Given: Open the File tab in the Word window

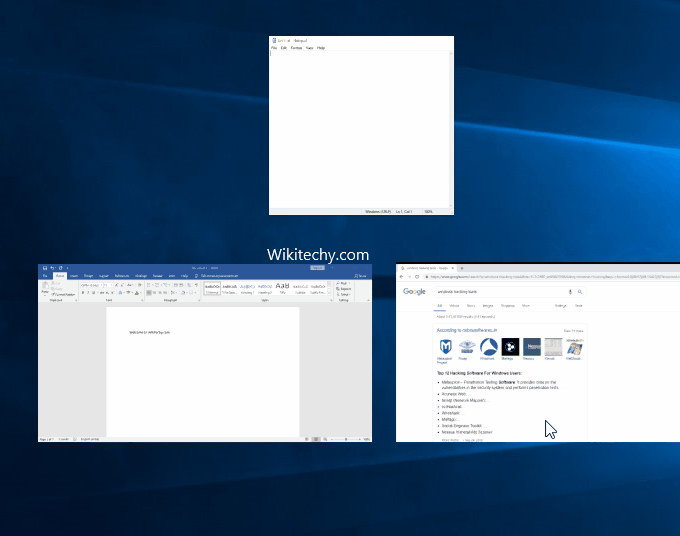Looking at the screenshot, I should coord(45,276).
